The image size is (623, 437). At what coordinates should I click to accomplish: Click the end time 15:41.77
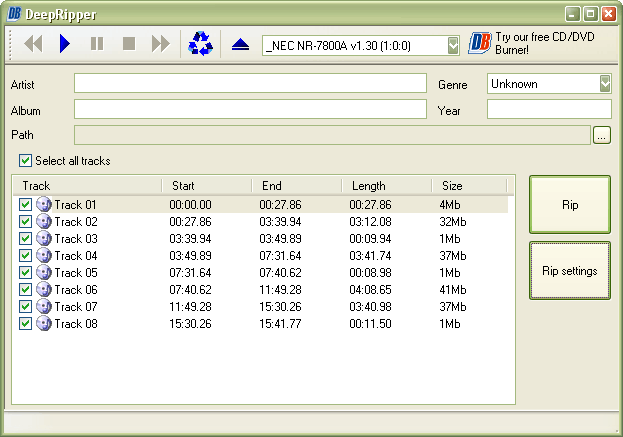[280, 324]
